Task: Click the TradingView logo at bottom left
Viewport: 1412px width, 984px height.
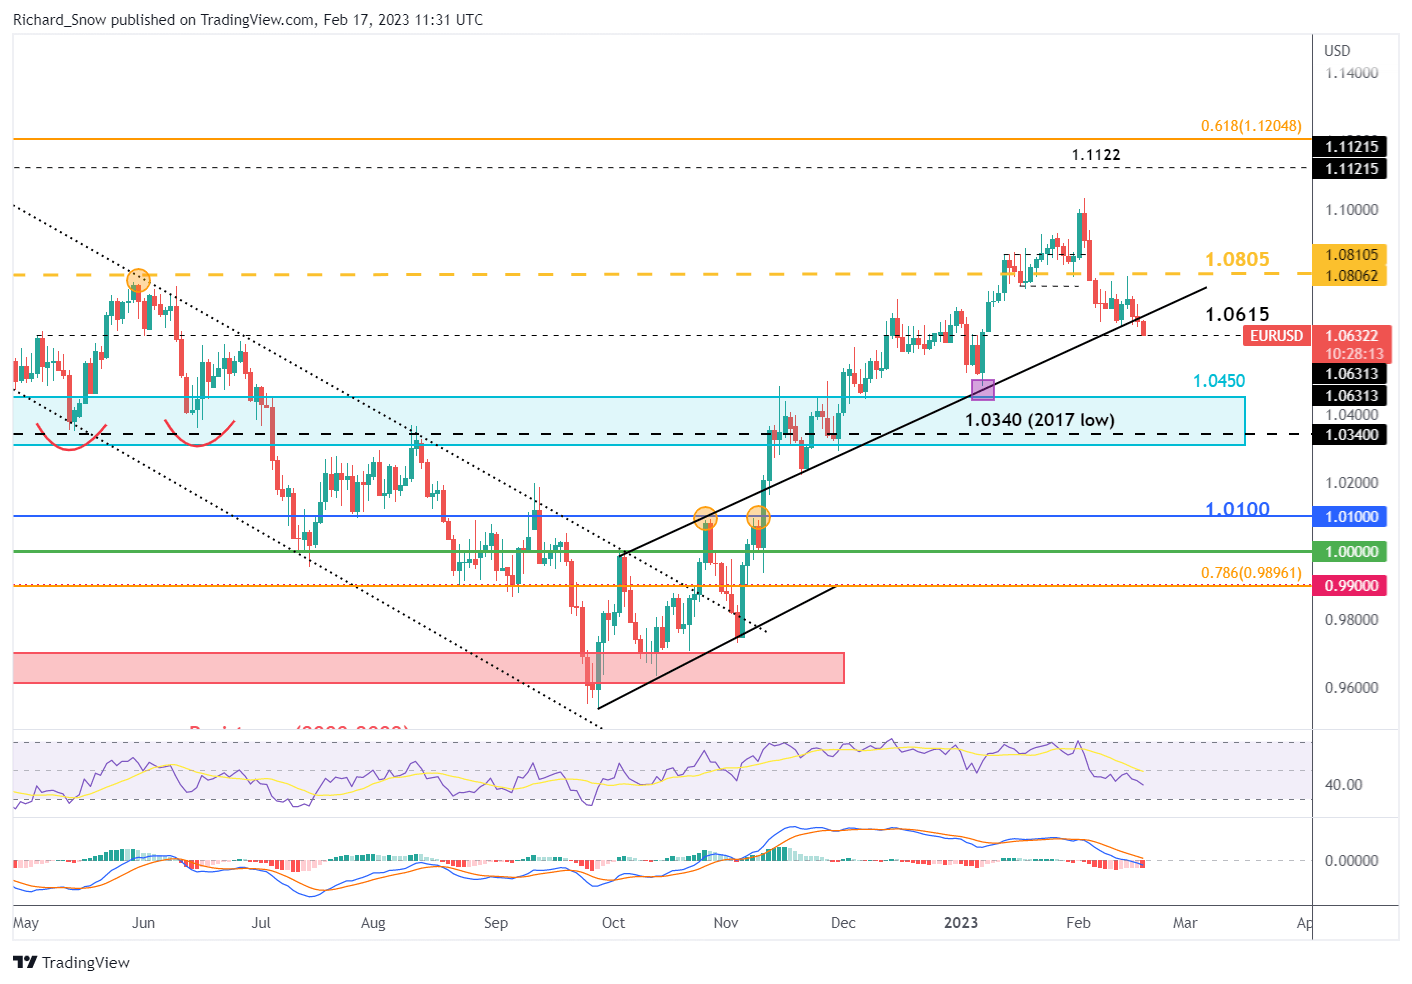Action: (x=72, y=962)
